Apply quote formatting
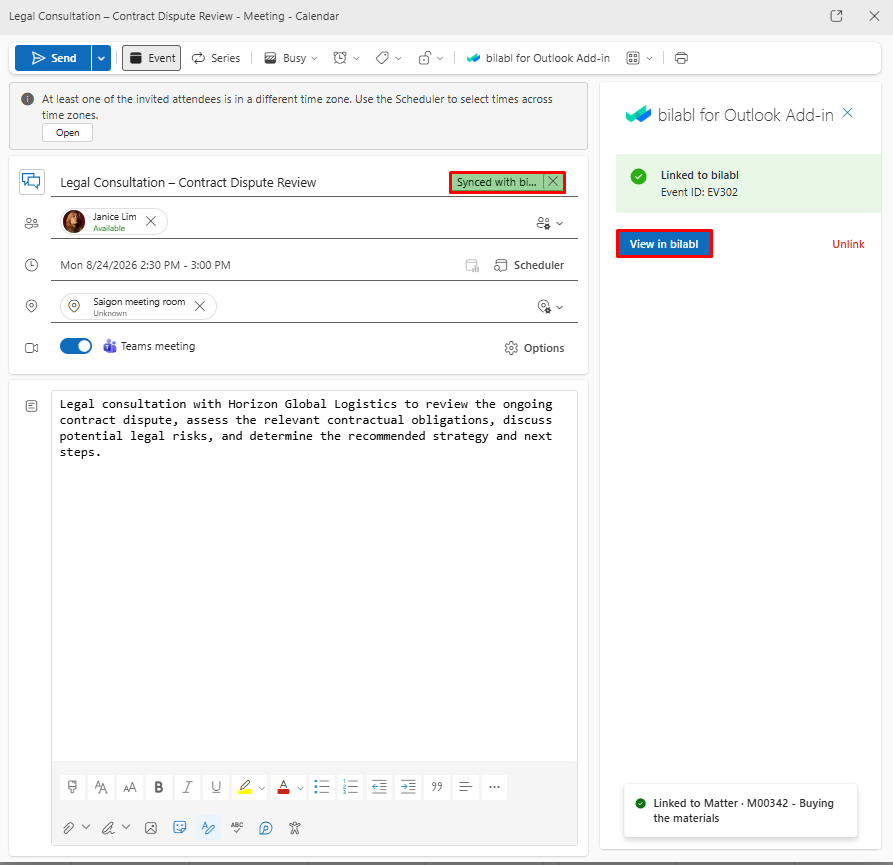The image size is (893, 865). click(437, 787)
